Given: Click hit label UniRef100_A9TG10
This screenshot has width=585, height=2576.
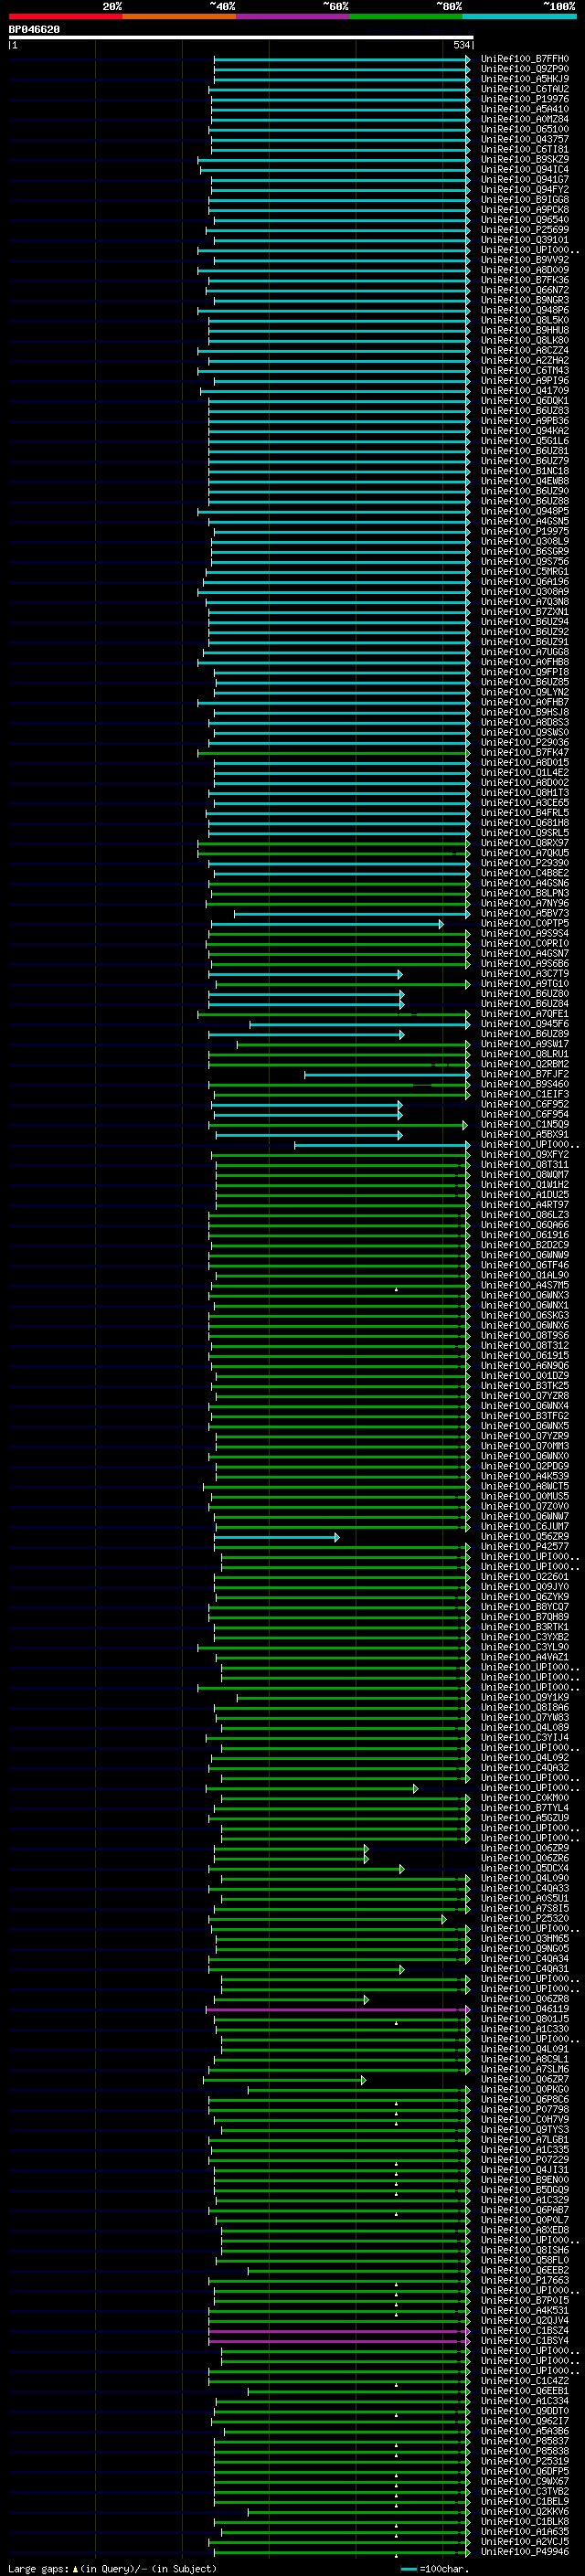Looking at the screenshot, I should (525, 984).
